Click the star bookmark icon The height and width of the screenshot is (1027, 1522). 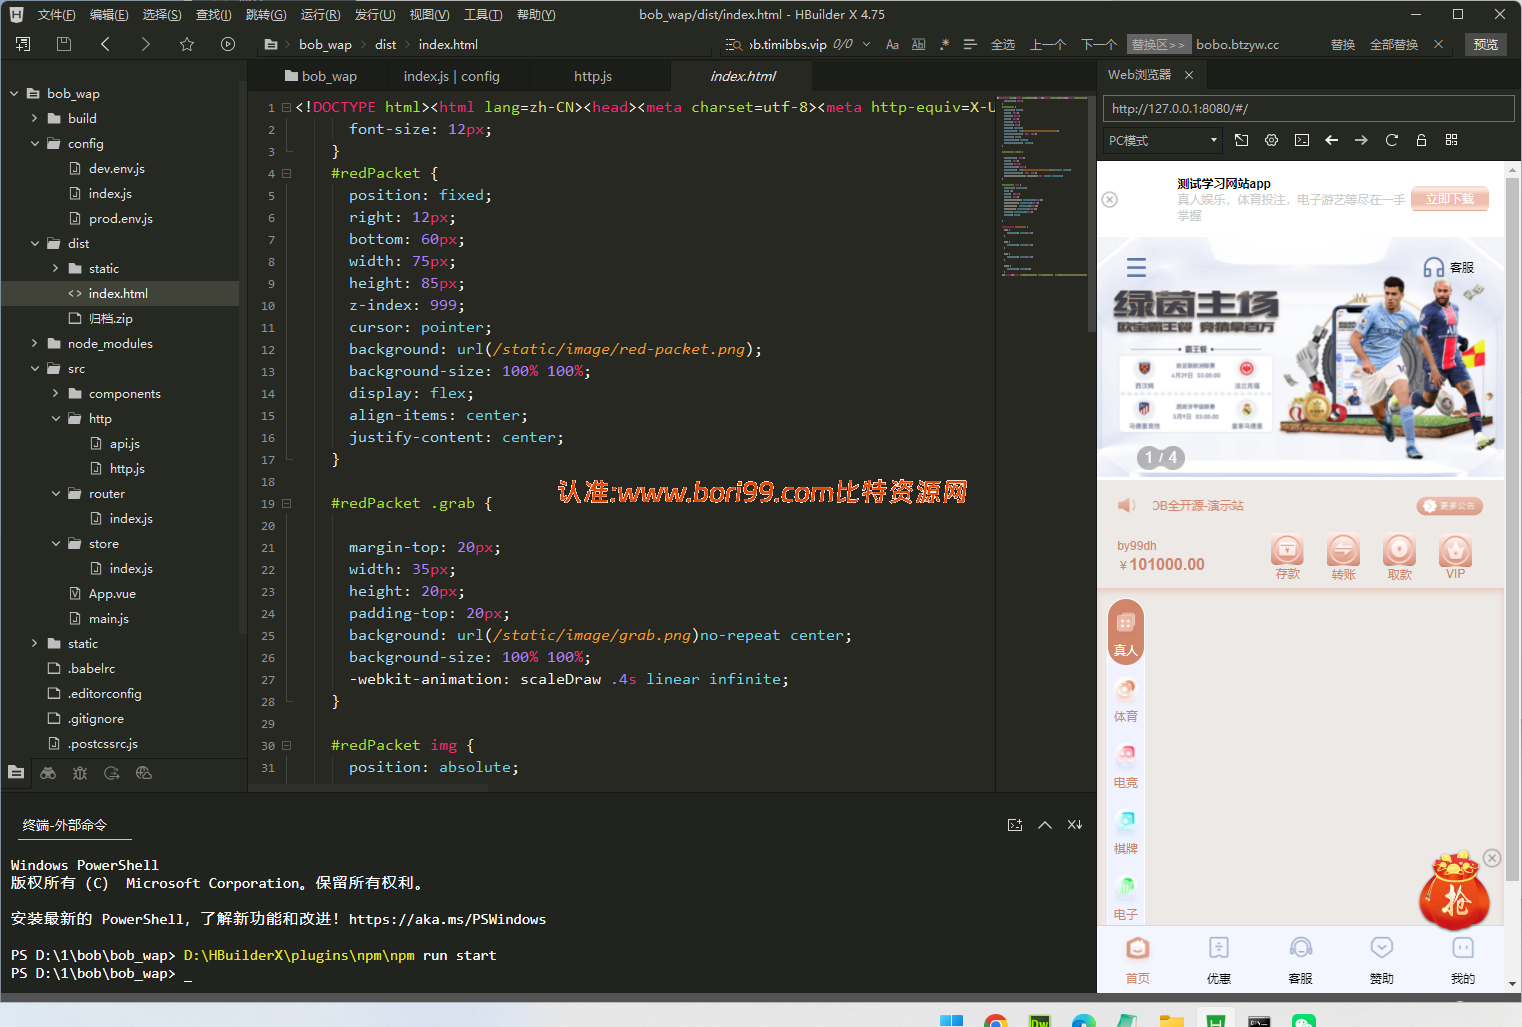pyautogui.click(x=187, y=44)
